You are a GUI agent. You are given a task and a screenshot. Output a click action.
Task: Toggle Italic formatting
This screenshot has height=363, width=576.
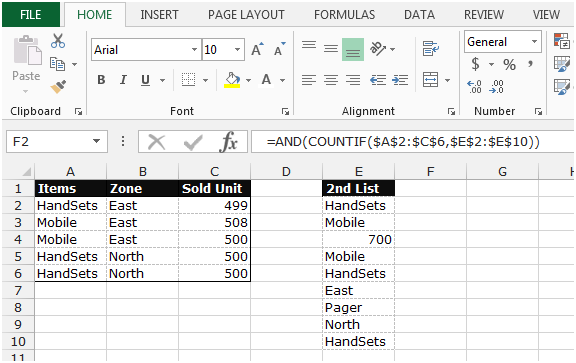pyautogui.click(x=123, y=80)
